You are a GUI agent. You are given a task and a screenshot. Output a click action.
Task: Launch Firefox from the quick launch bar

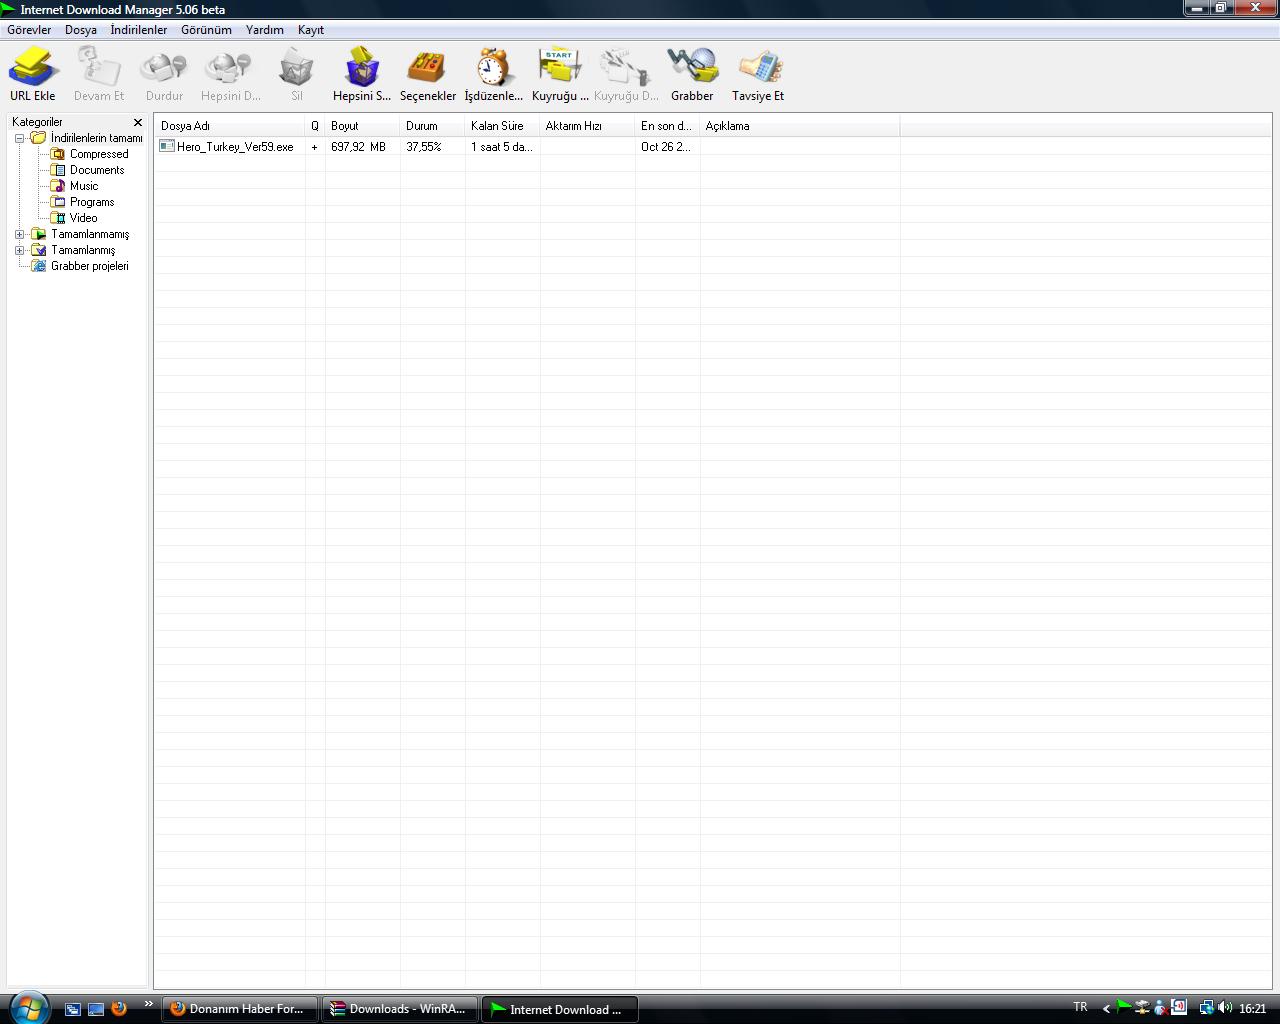click(x=119, y=1008)
